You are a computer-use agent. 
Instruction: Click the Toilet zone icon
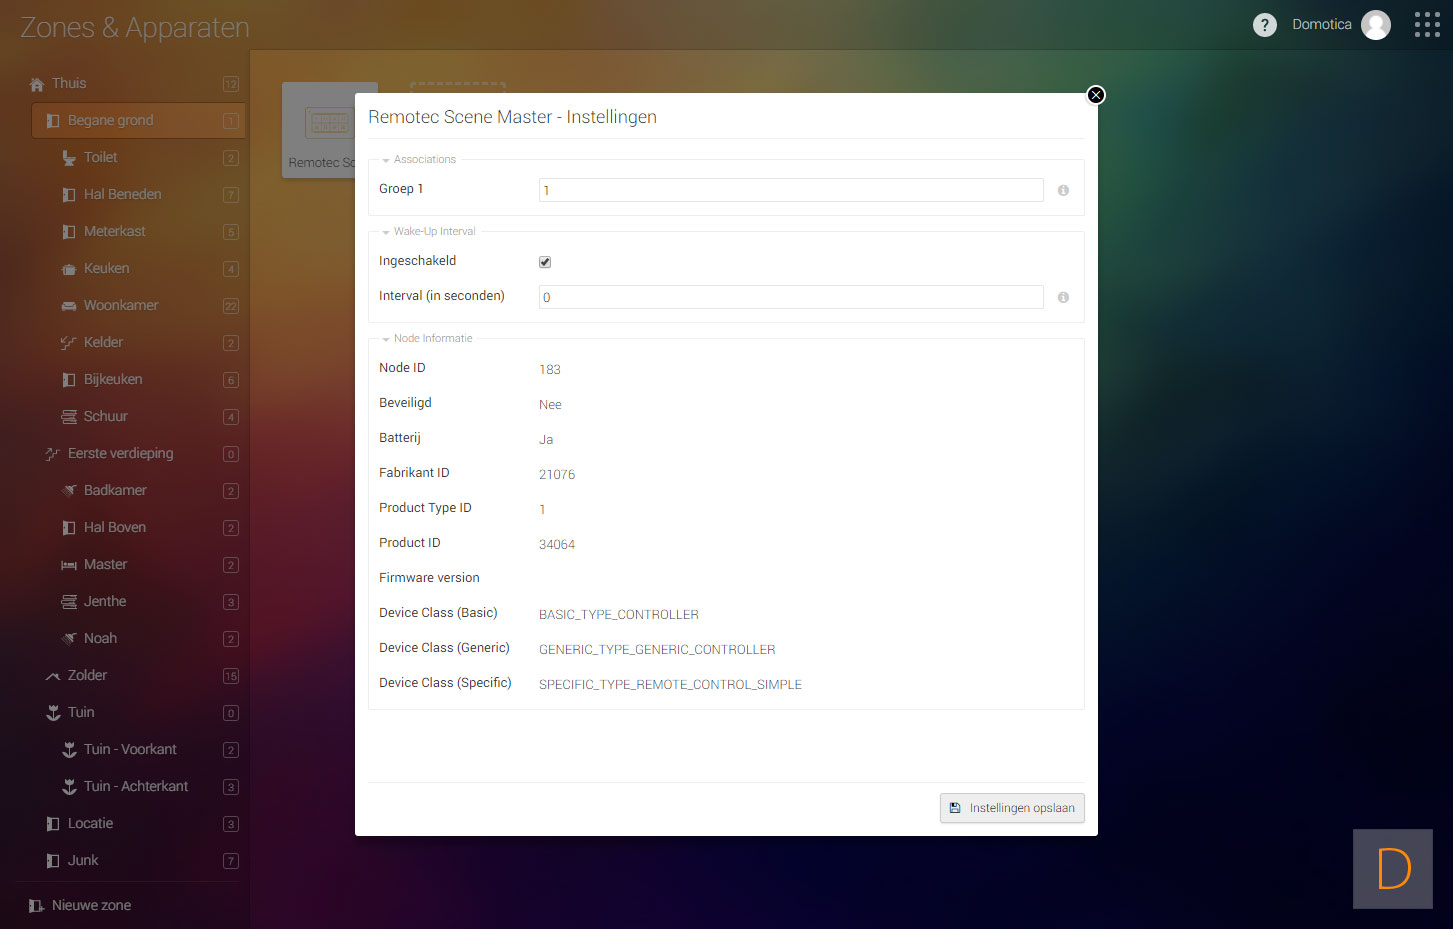[69, 158]
